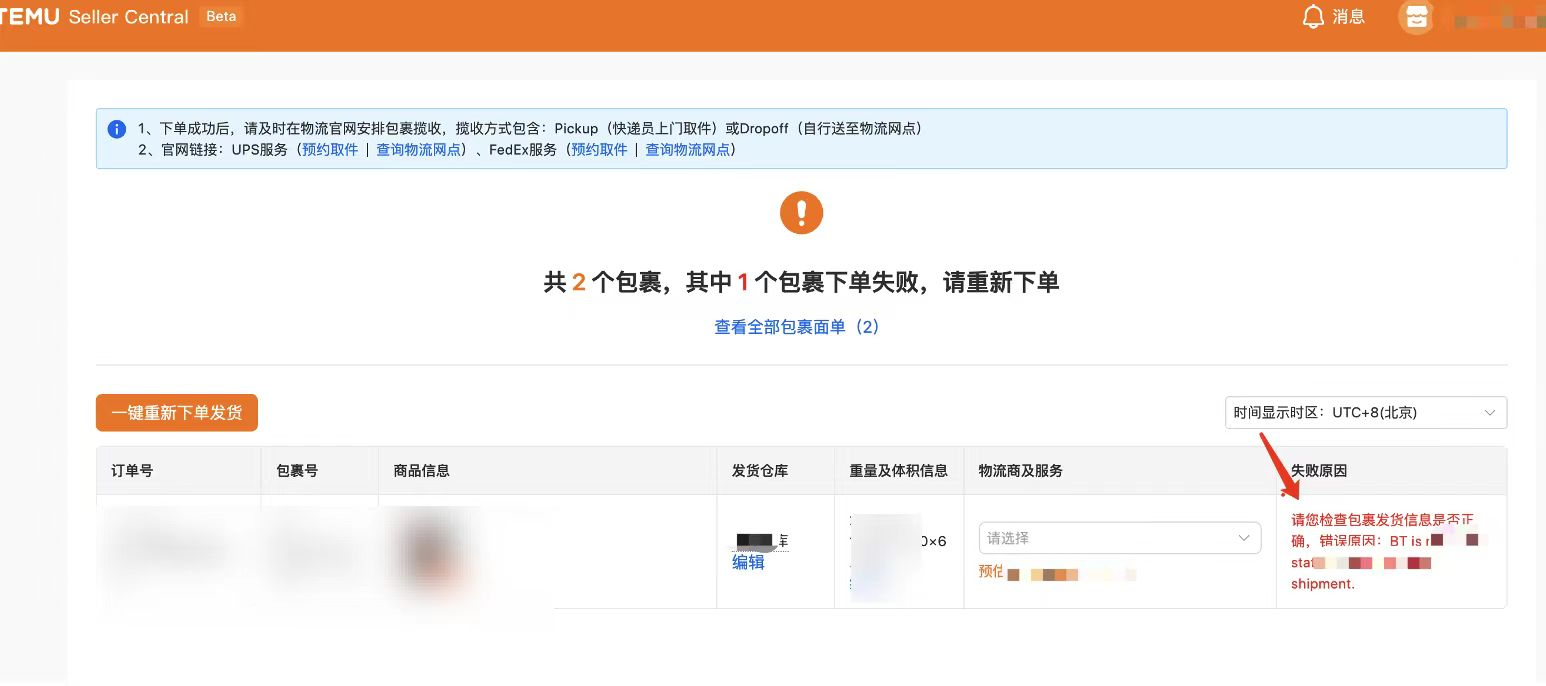
Task: Select the 物流商及服务 column header
Action: pos(1020,470)
